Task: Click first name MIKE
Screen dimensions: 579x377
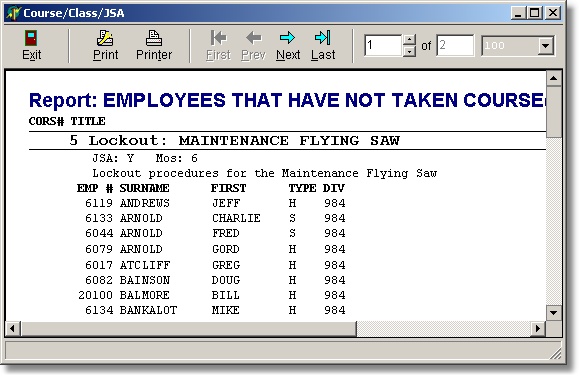Action: click(x=226, y=311)
